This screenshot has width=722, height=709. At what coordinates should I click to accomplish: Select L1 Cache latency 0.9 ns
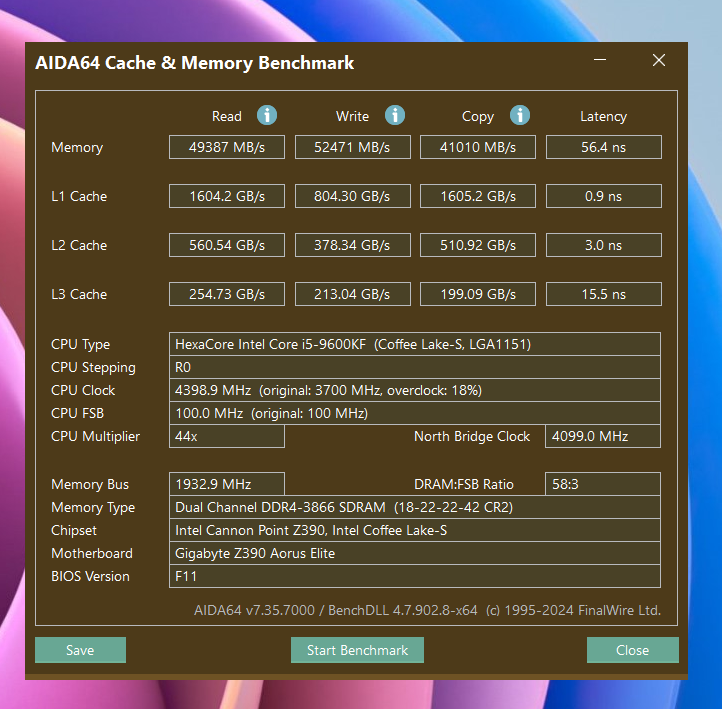click(604, 196)
